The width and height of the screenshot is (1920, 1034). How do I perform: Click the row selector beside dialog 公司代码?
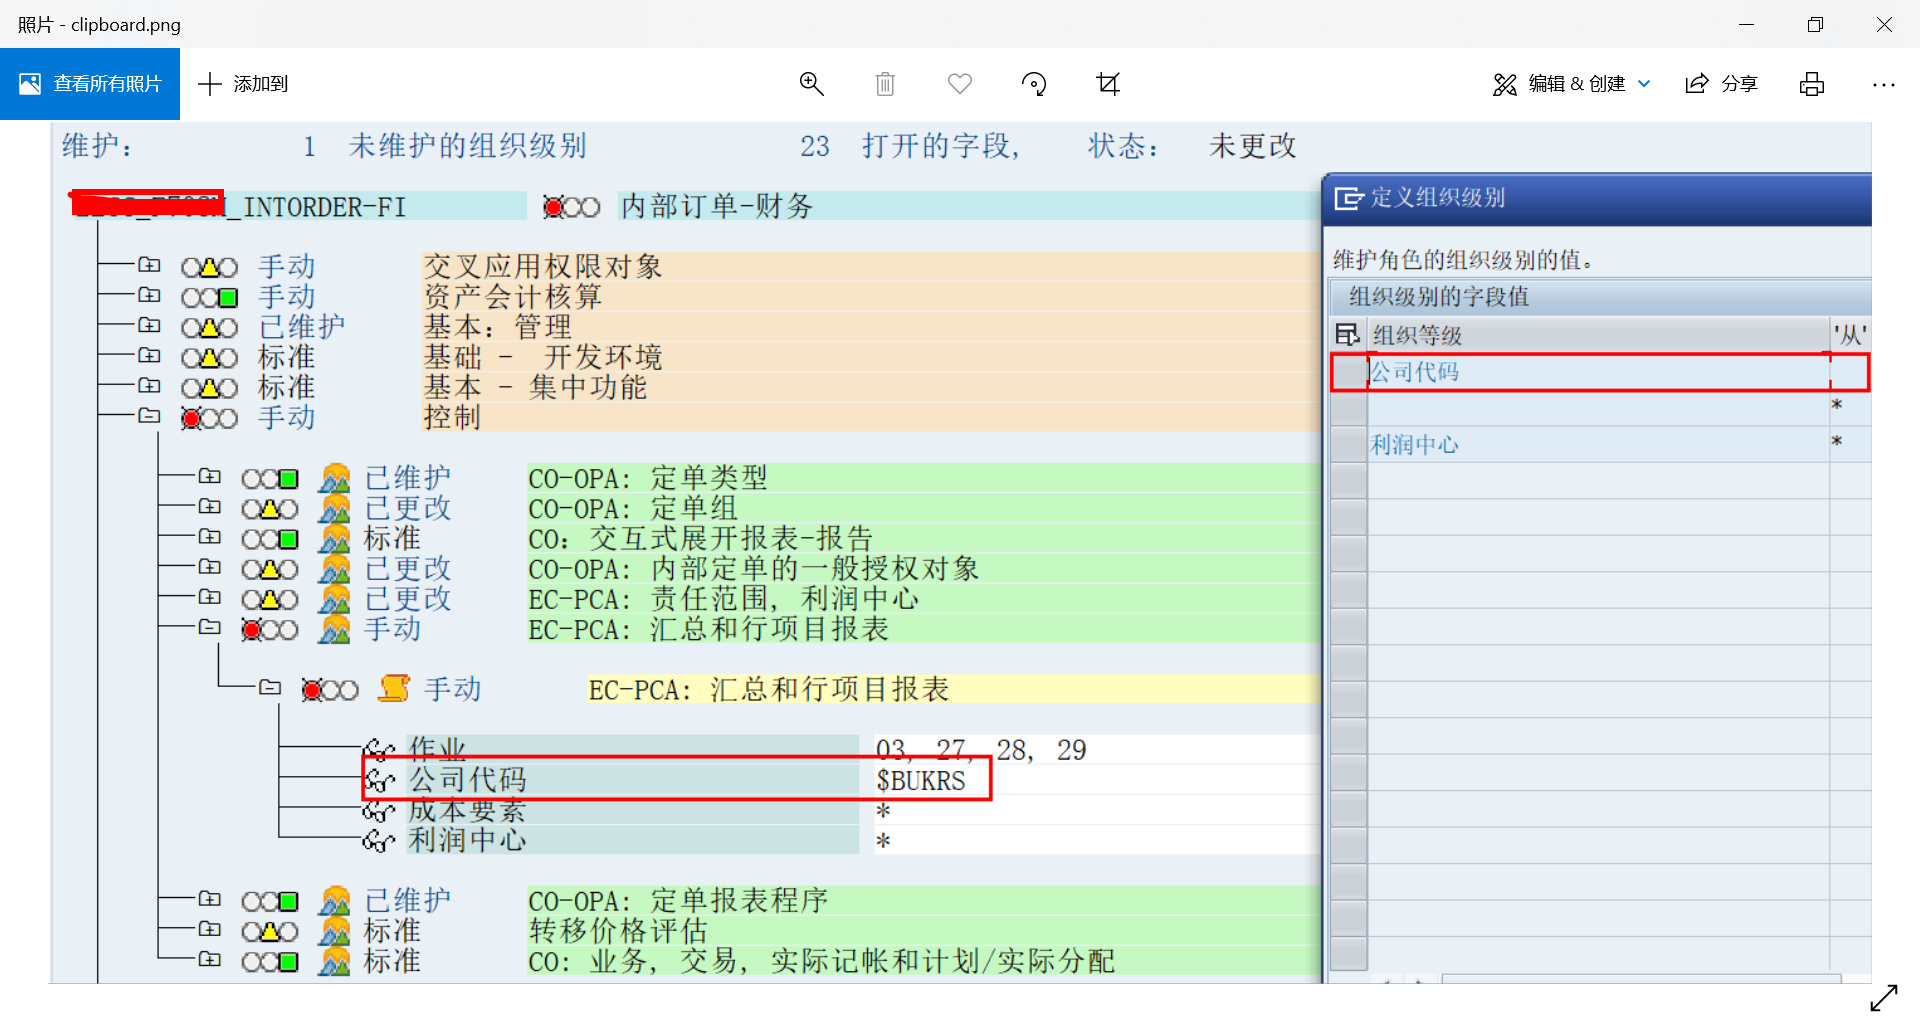(1349, 372)
